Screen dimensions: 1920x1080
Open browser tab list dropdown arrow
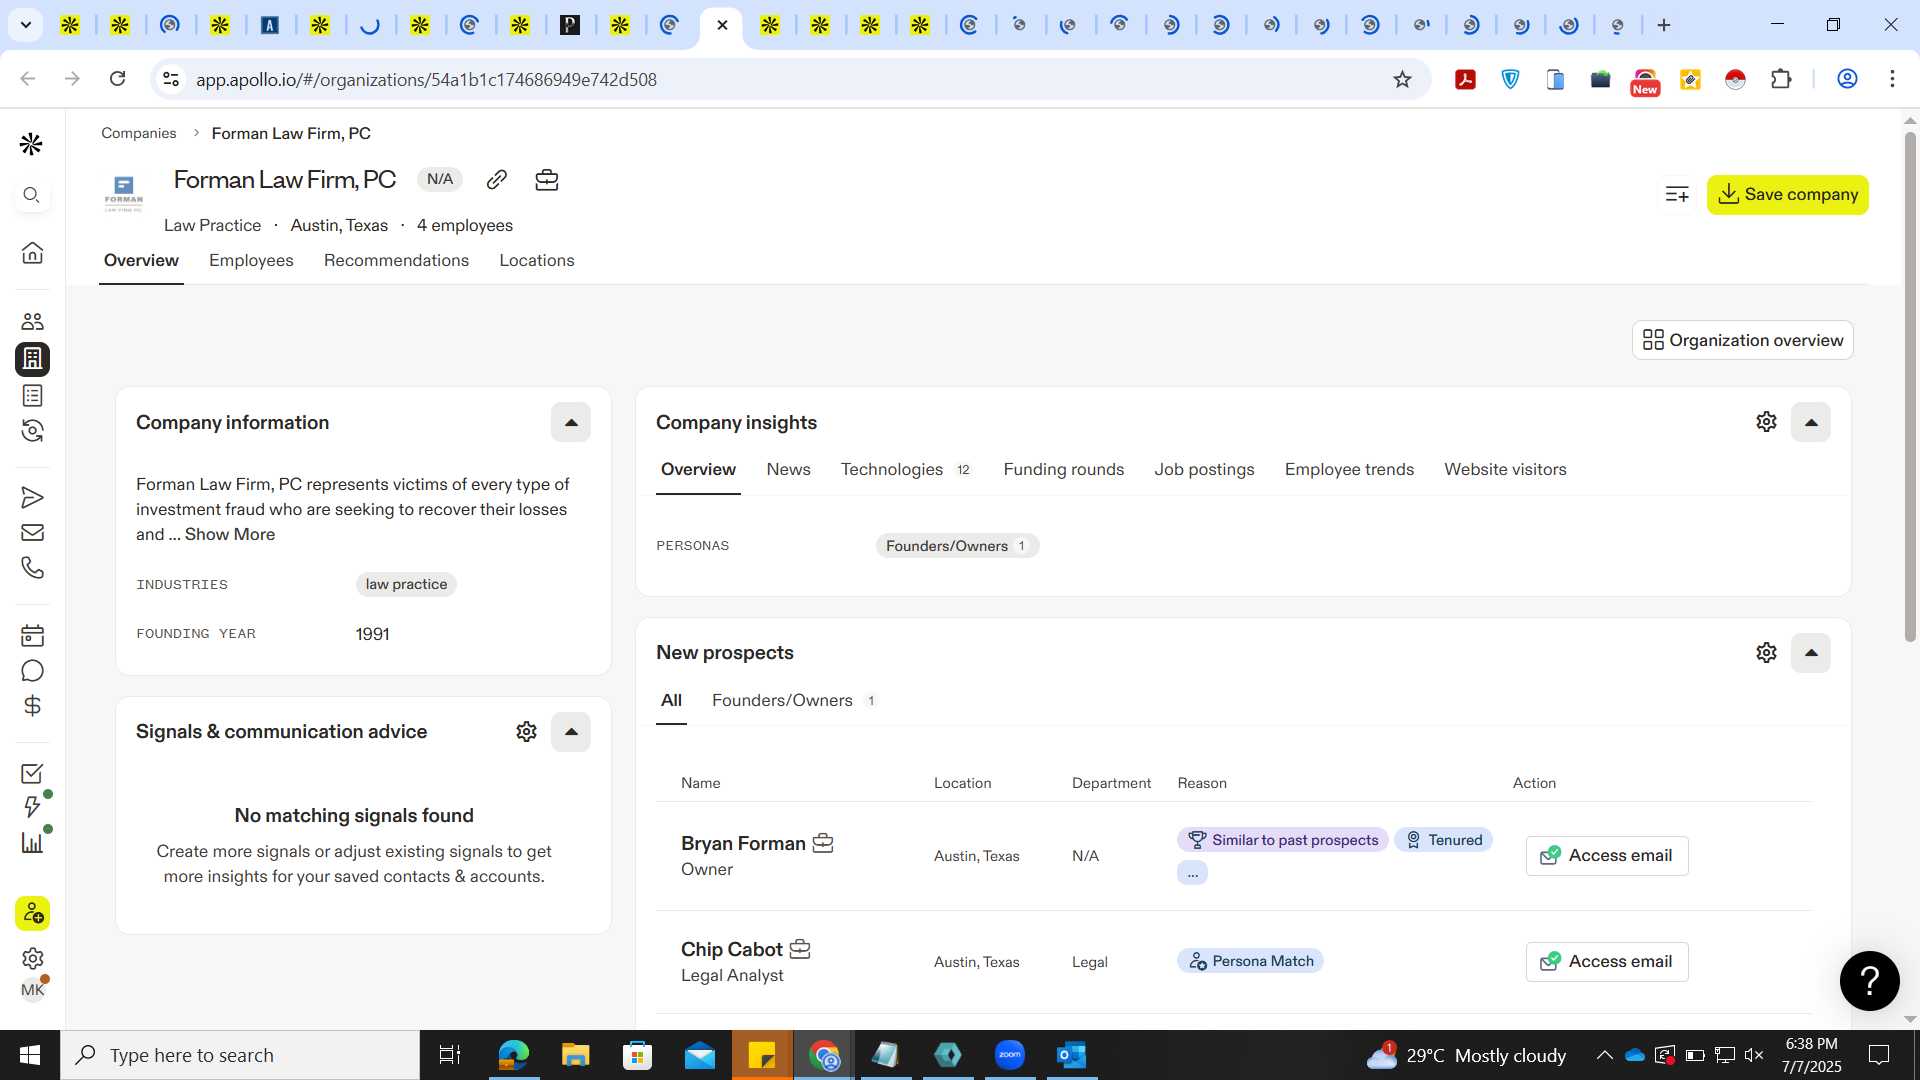click(x=25, y=25)
